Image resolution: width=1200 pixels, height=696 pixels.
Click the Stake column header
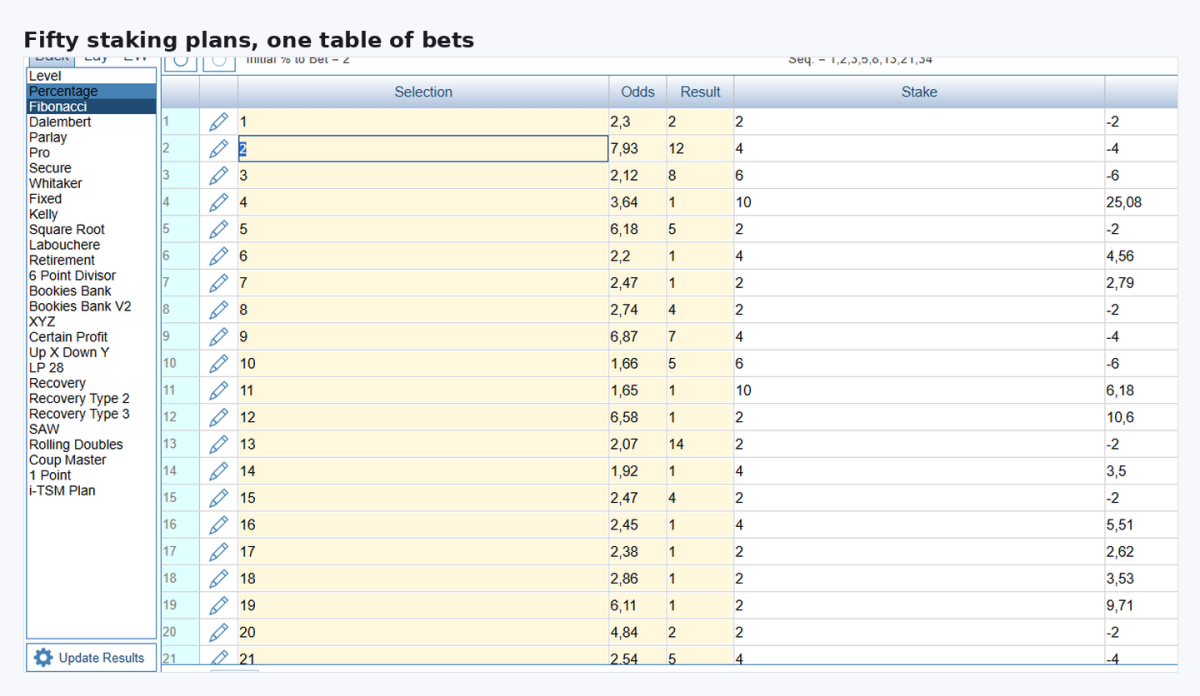[919, 92]
